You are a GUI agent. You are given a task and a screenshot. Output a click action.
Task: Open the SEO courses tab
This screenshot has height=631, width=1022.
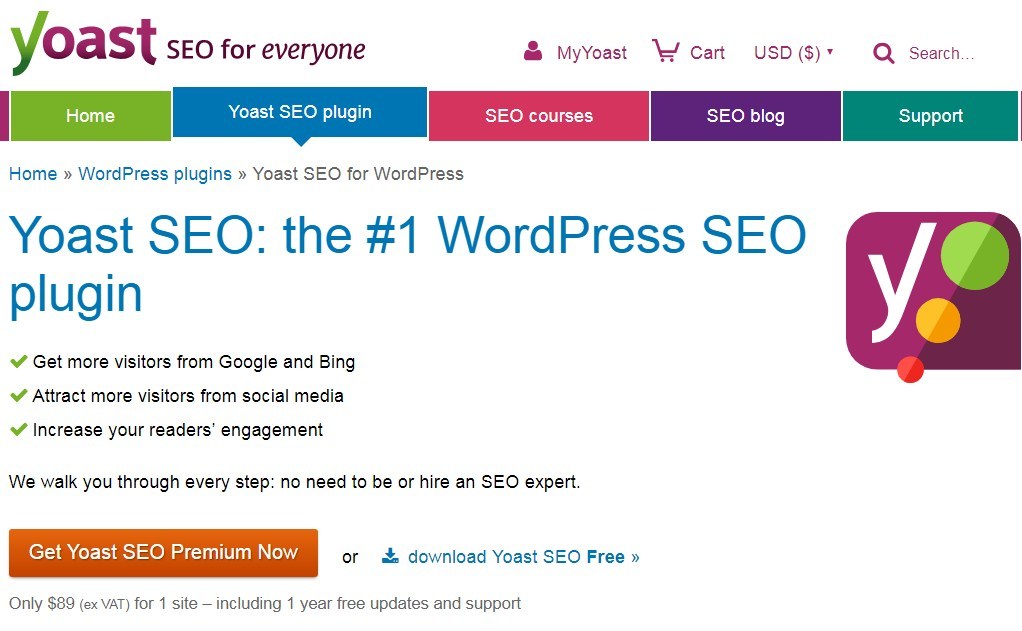point(539,116)
